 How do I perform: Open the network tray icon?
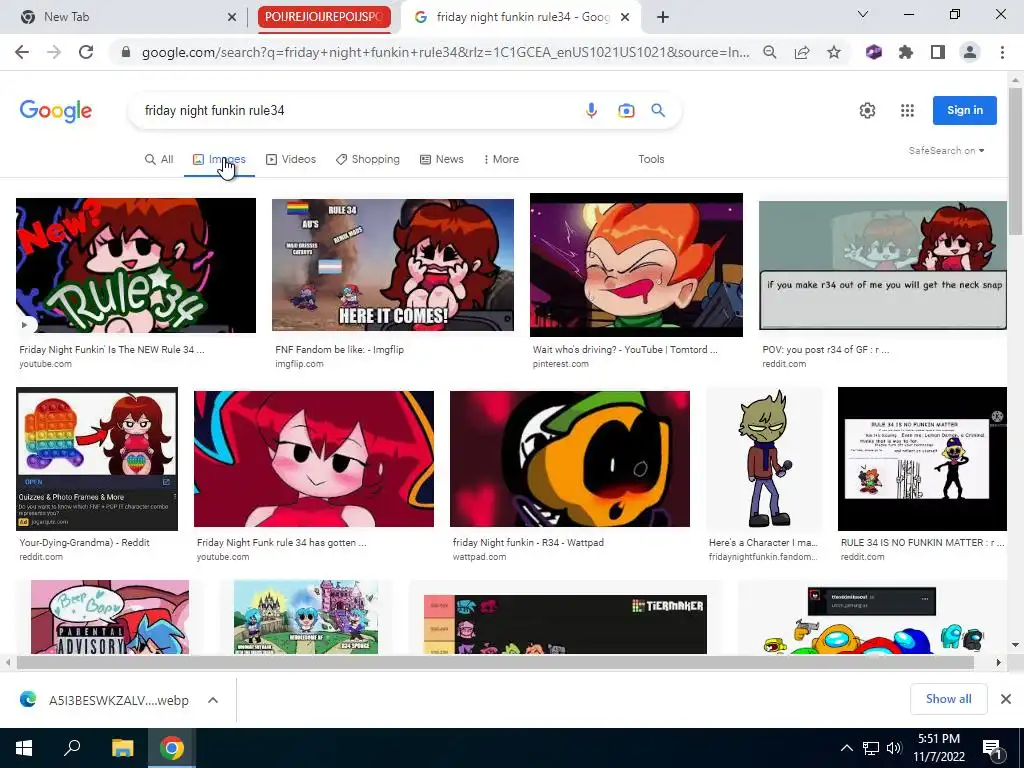click(x=871, y=748)
